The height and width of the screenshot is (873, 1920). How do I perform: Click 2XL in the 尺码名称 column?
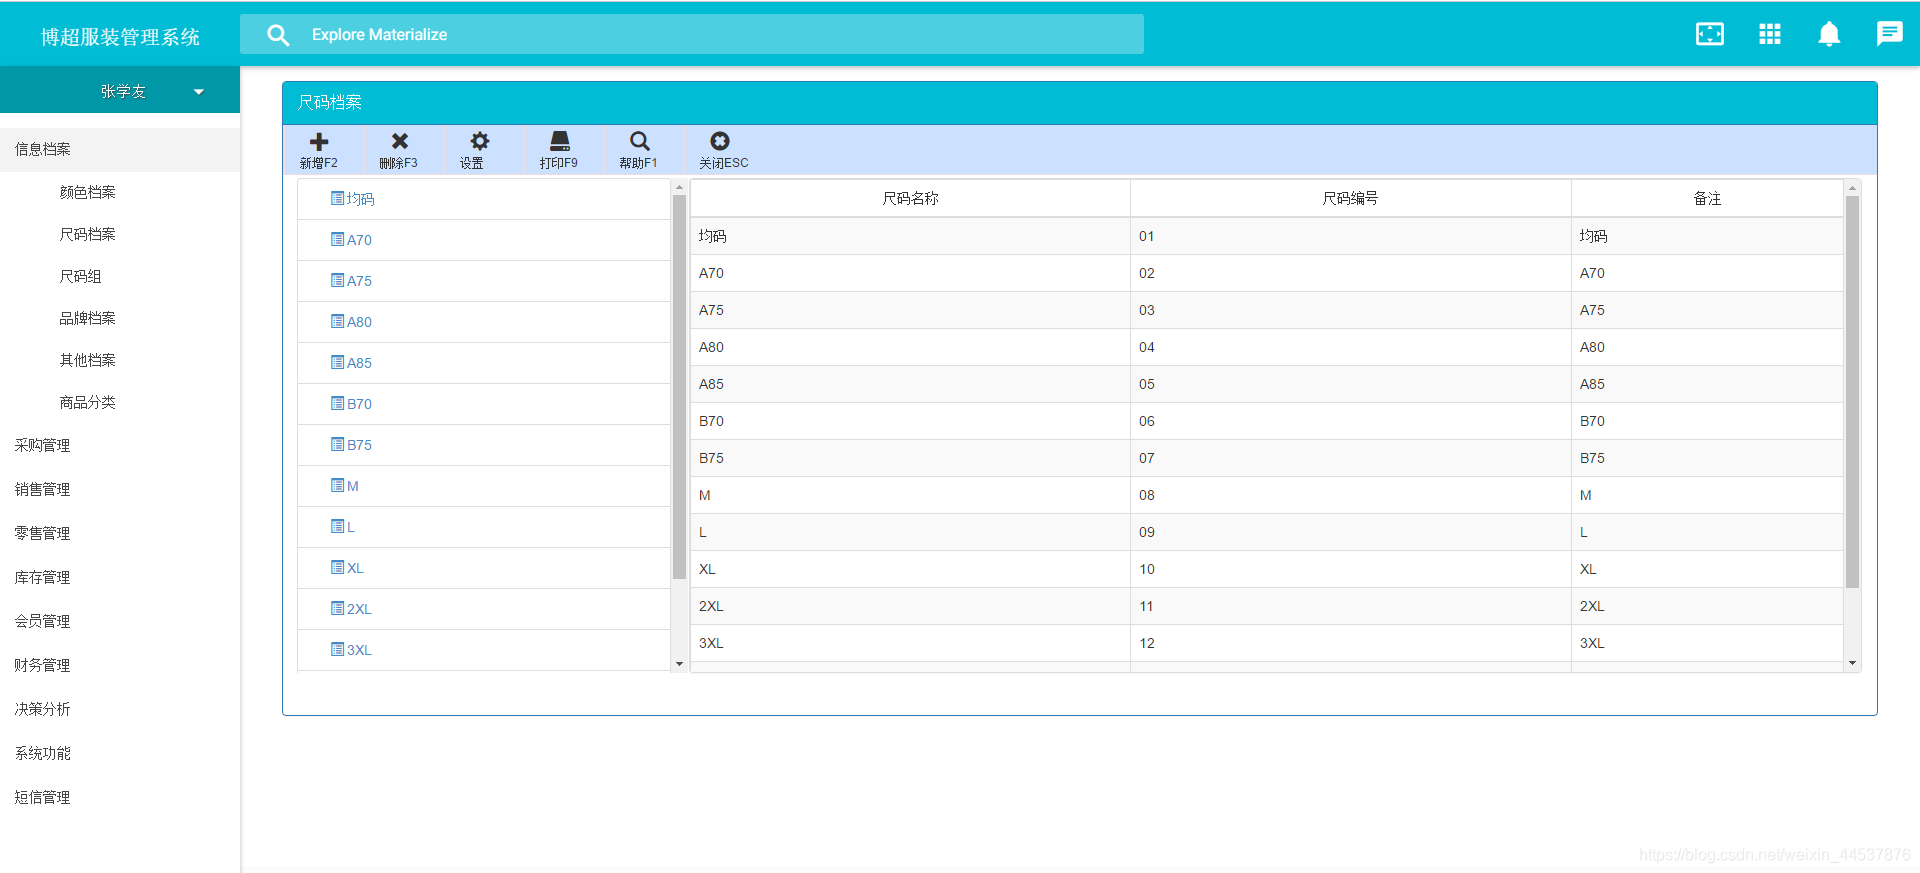910,606
